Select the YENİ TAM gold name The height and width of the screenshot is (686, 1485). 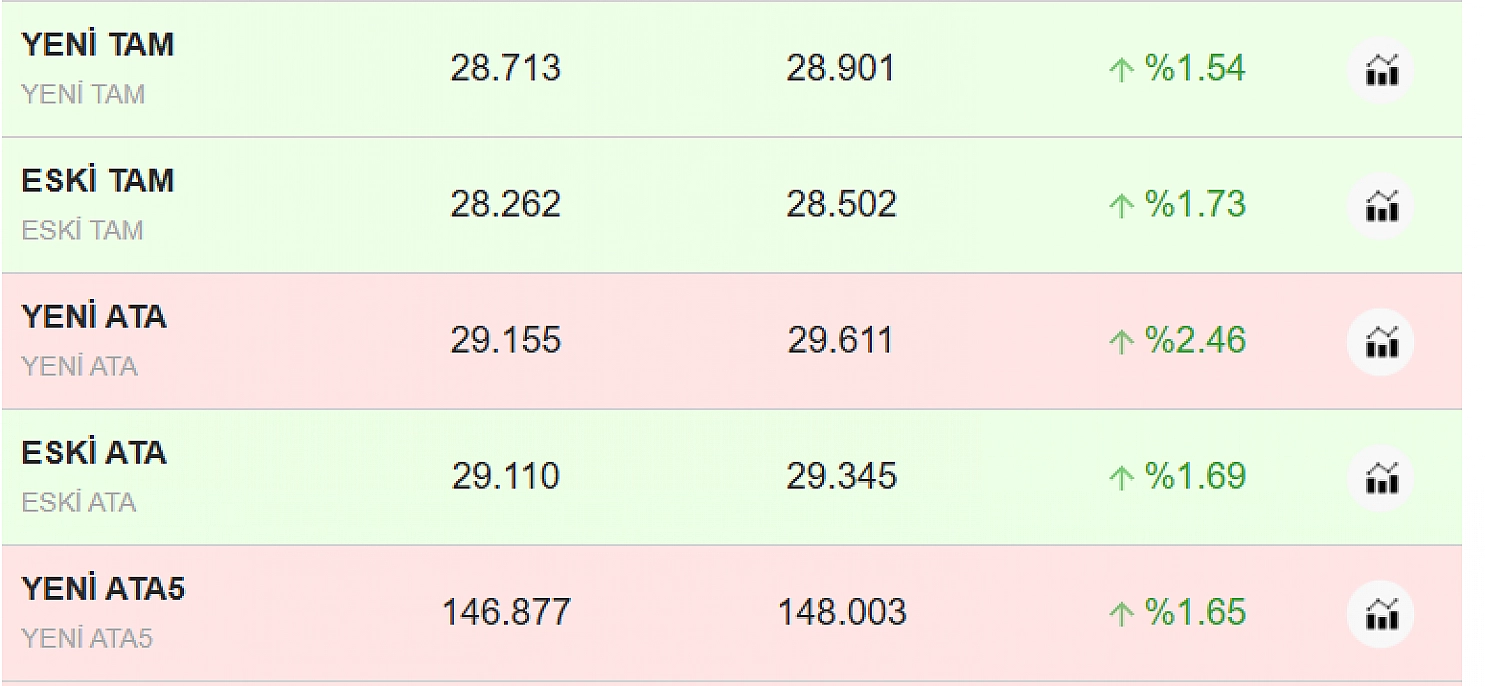click(97, 44)
